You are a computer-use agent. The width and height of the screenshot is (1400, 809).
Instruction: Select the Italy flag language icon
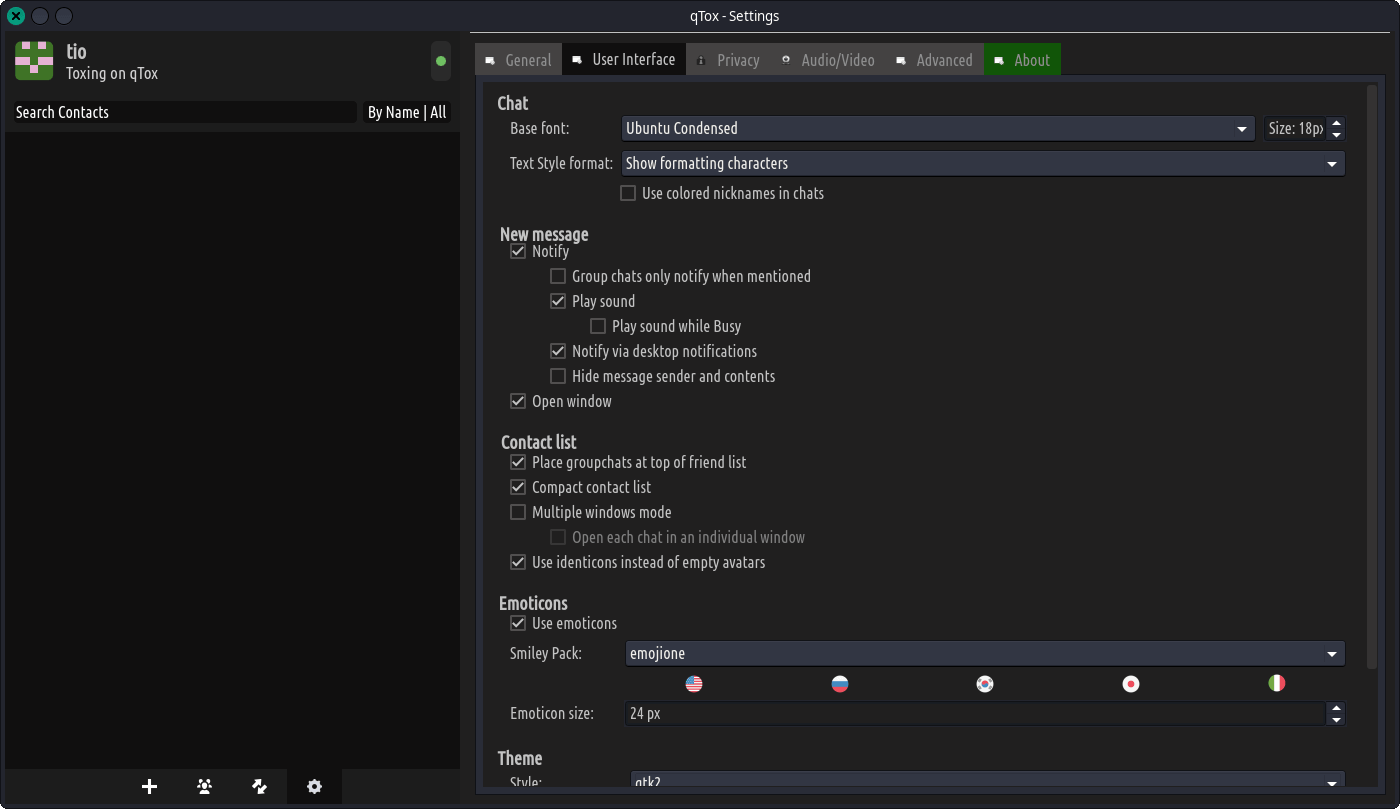pyautogui.click(x=1277, y=684)
